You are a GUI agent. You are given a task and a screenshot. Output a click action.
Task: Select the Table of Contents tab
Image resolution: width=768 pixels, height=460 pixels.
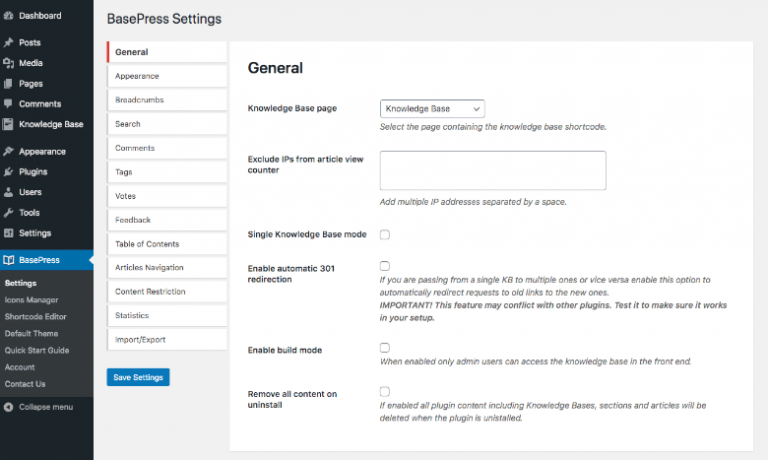(x=167, y=244)
